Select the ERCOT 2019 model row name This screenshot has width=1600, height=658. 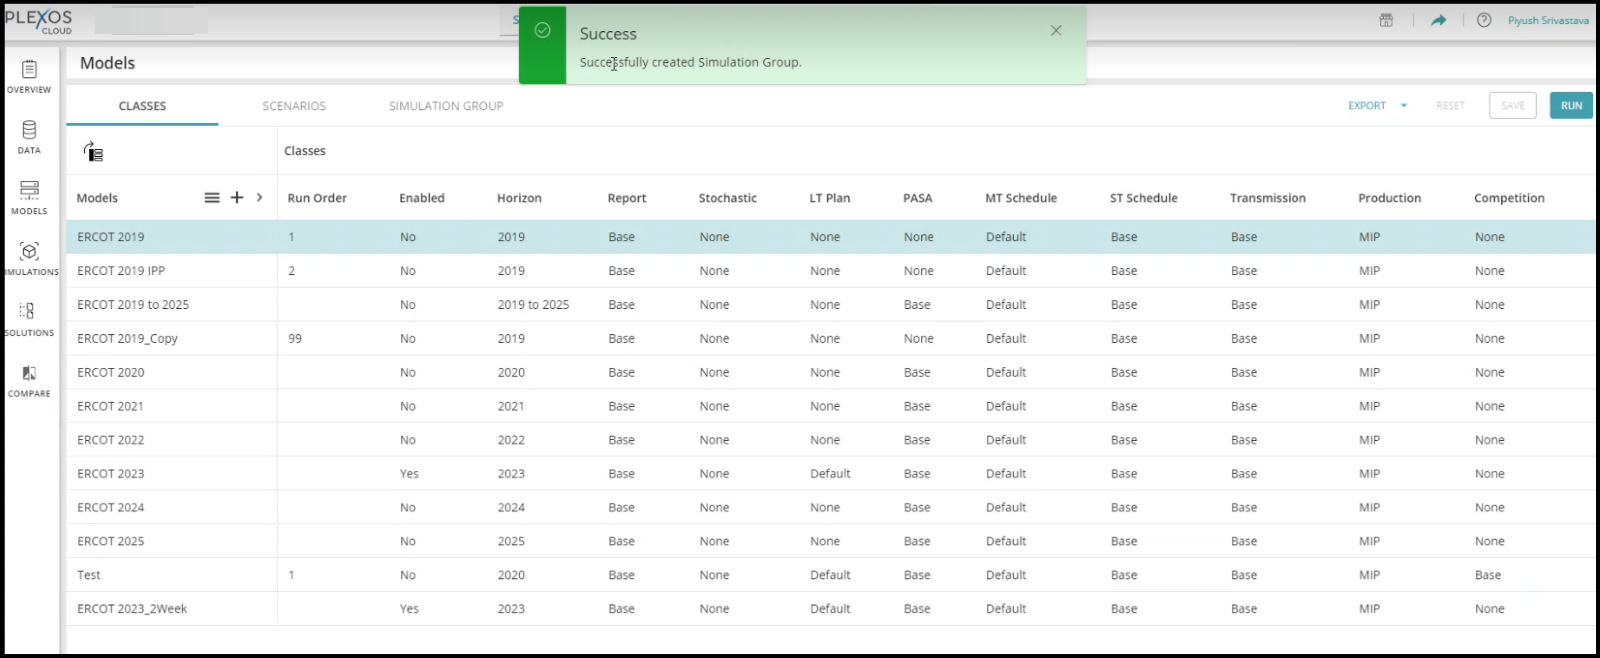(111, 237)
